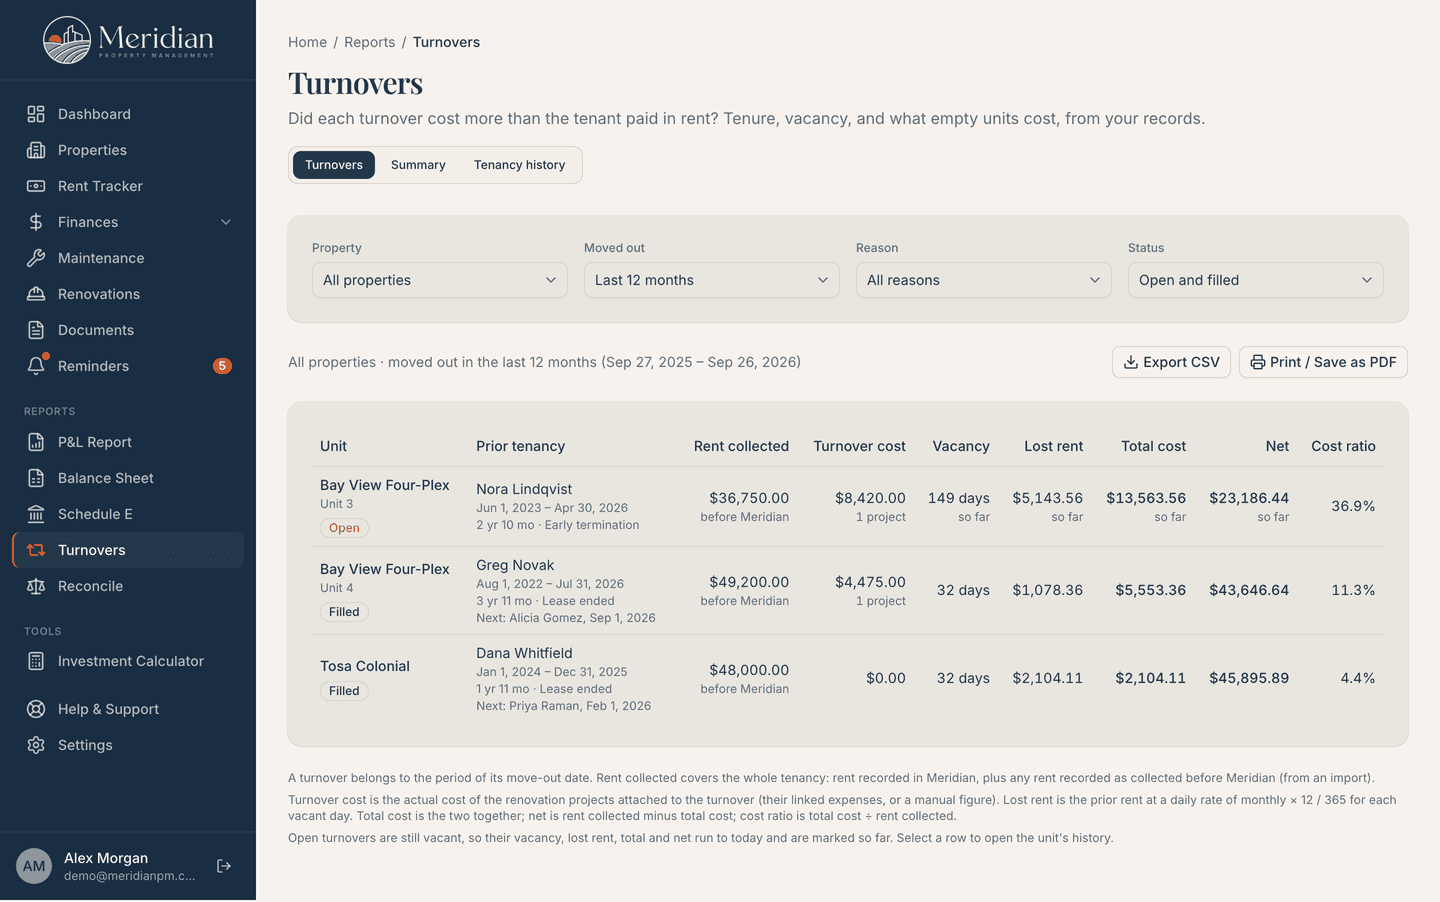
Task: Click the Properties building icon
Action: 36,150
